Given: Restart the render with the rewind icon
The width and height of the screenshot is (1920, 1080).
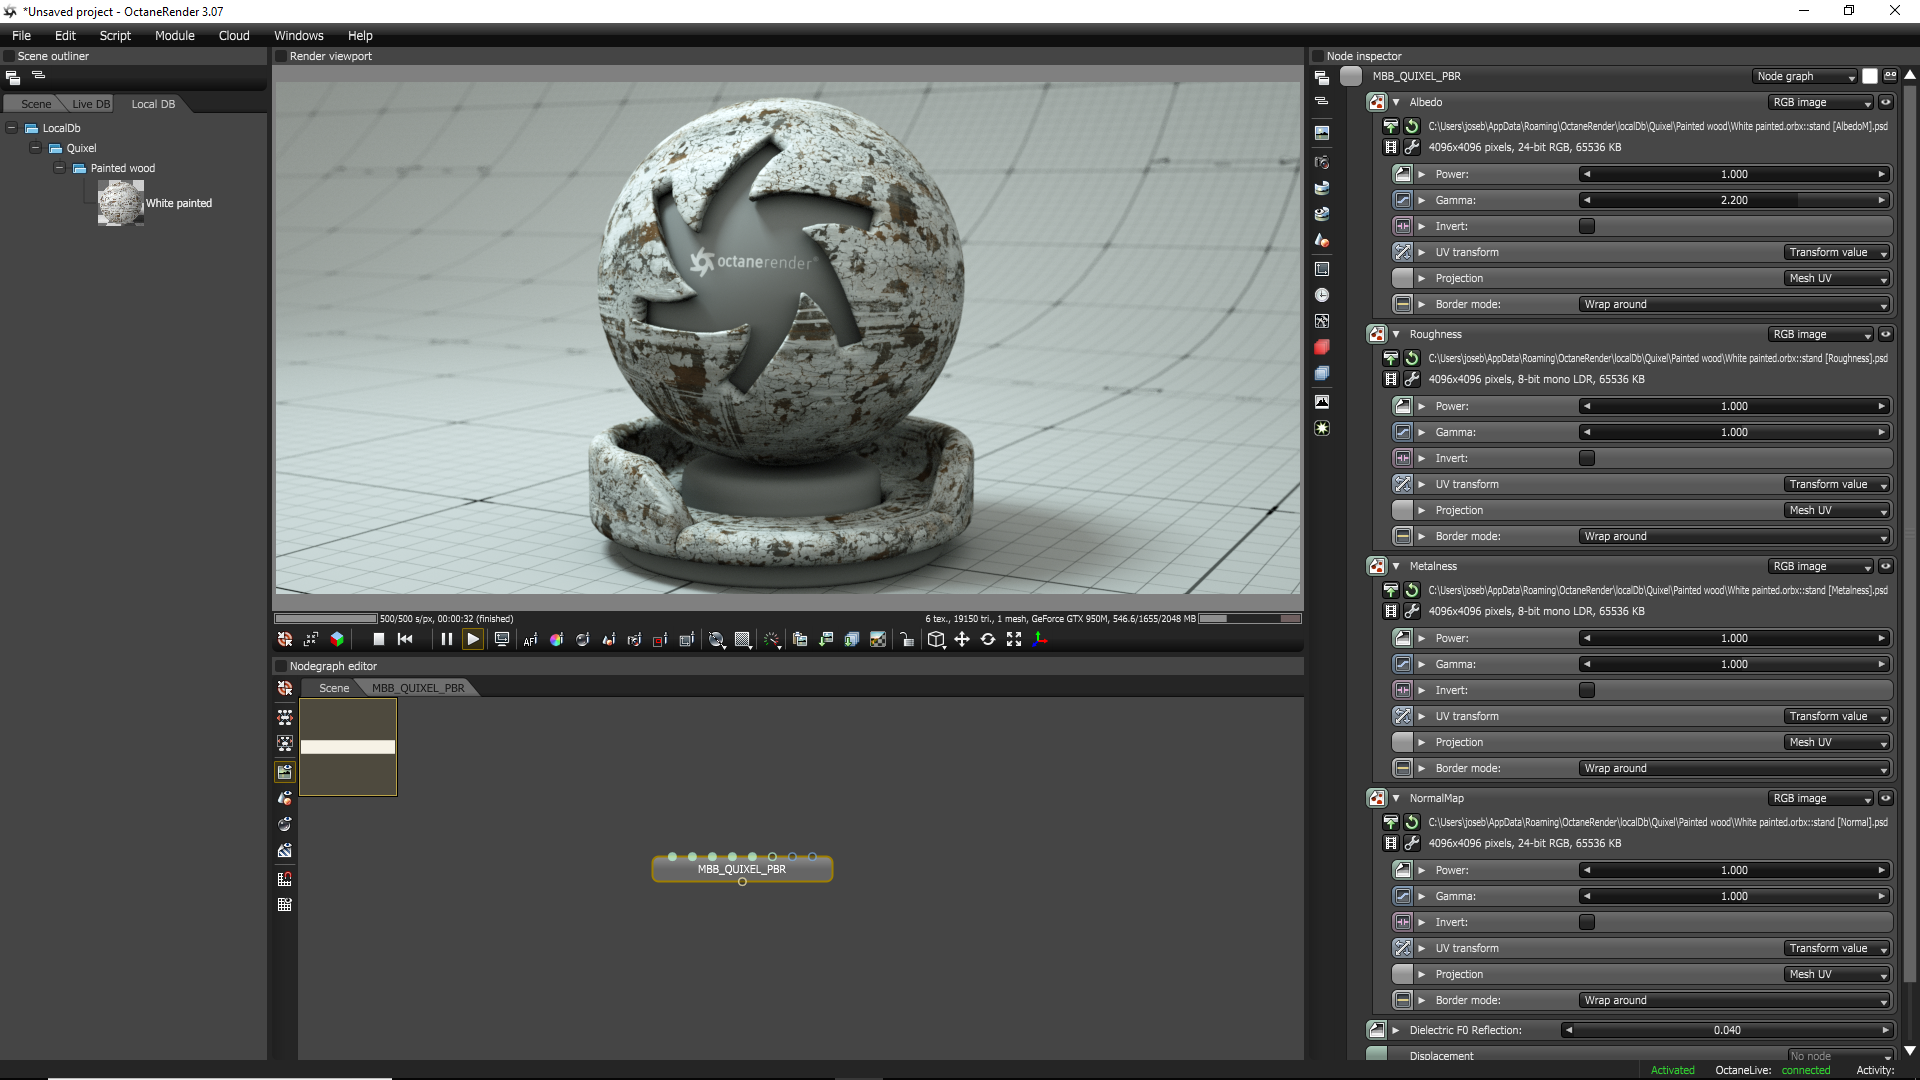Looking at the screenshot, I should 405,640.
